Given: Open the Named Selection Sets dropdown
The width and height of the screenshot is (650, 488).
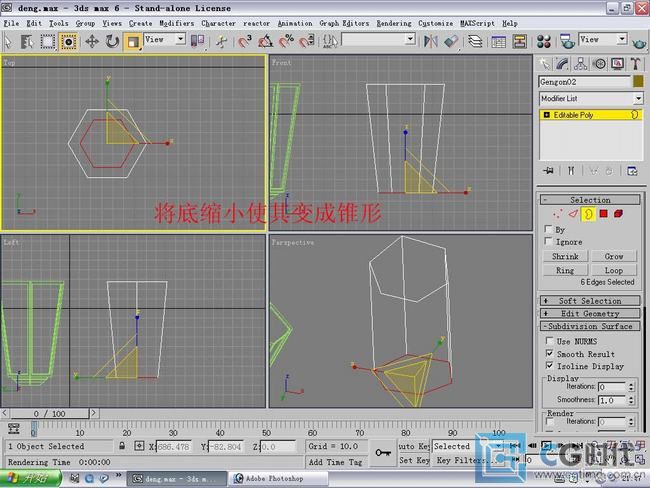Looking at the screenshot, I should point(410,39).
